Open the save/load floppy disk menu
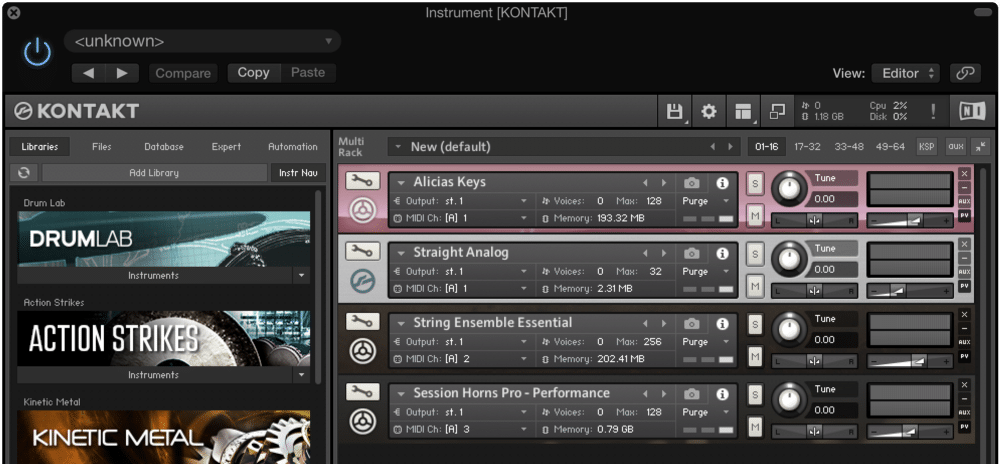This screenshot has width=1000, height=464. (674, 112)
